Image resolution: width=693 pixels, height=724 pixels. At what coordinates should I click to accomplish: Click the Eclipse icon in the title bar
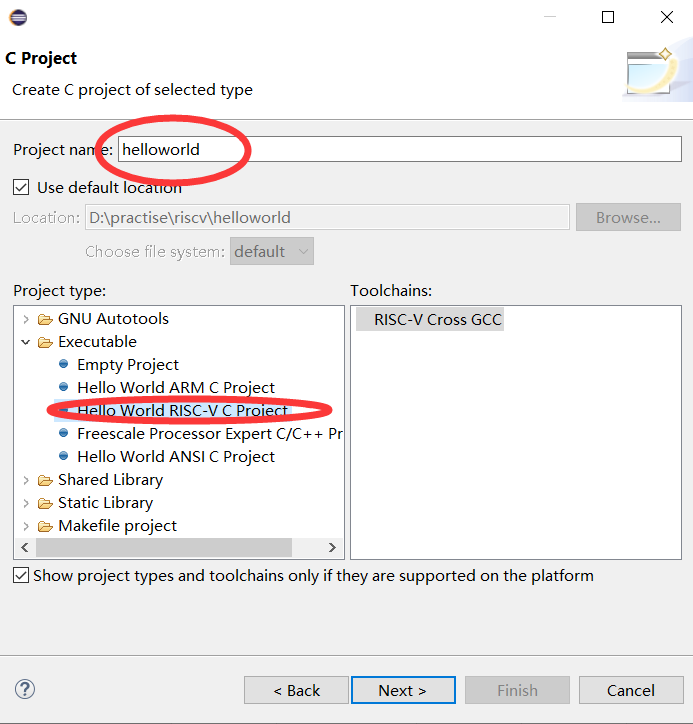18,17
